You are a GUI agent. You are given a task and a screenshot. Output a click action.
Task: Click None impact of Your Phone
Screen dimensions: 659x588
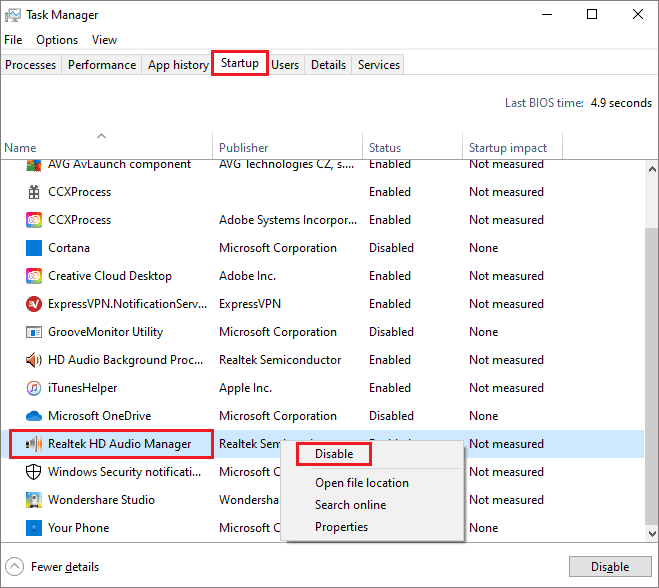[x=484, y=528]
